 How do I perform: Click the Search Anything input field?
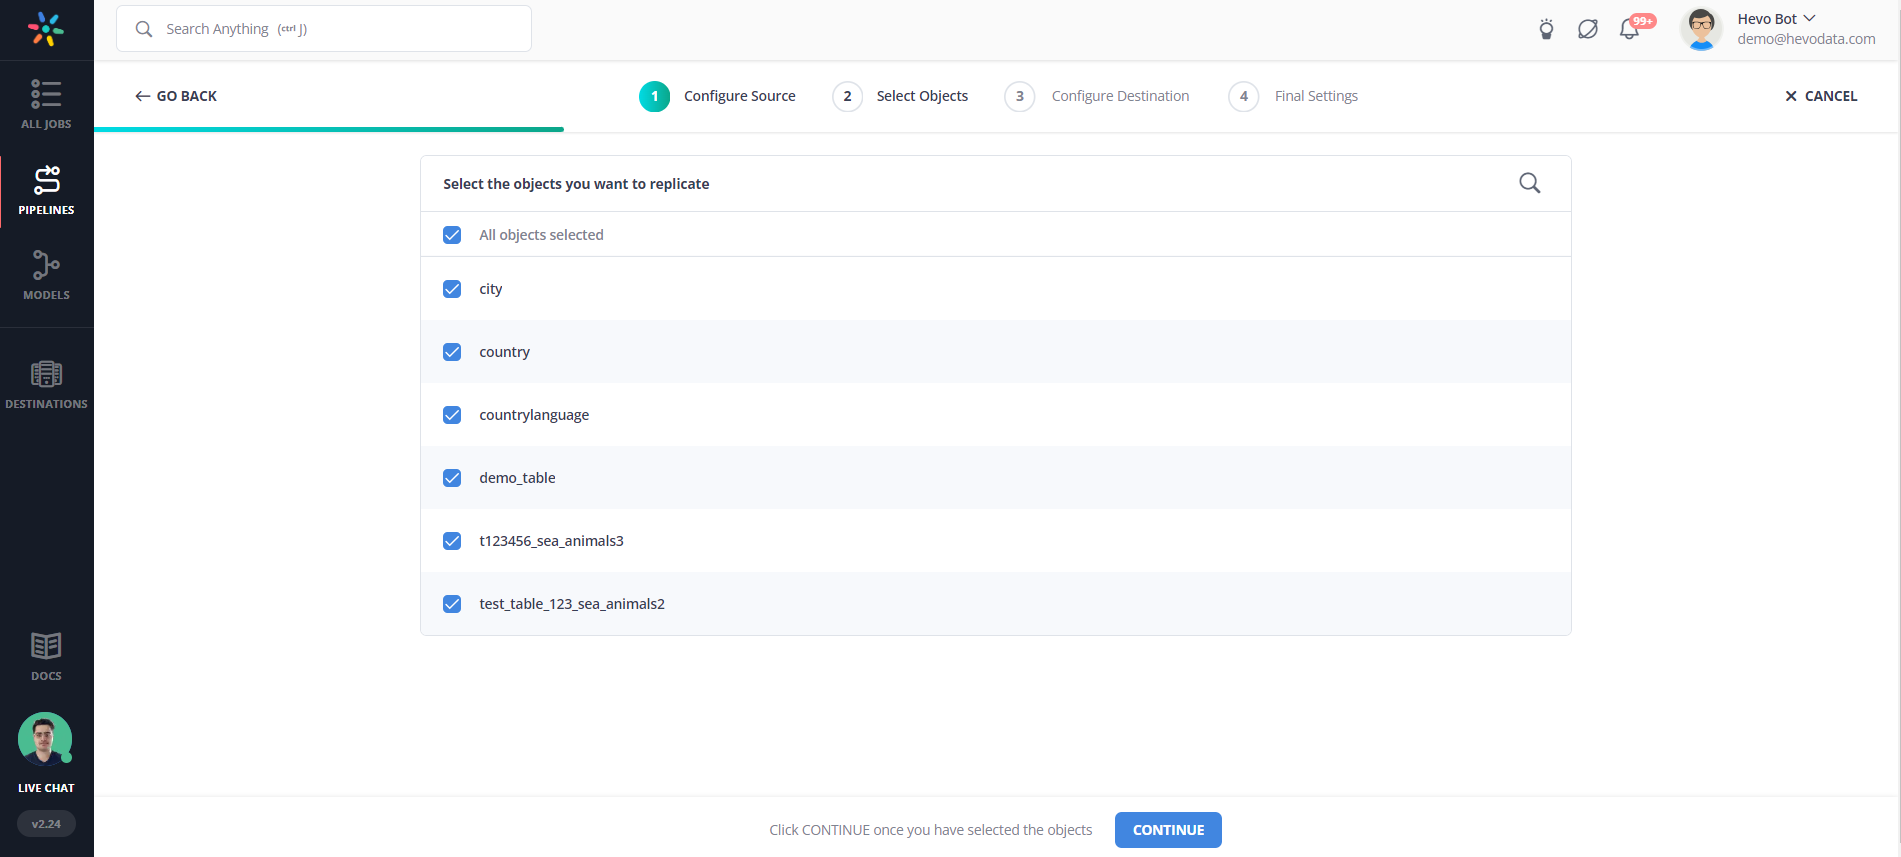(x=324, y=29)
